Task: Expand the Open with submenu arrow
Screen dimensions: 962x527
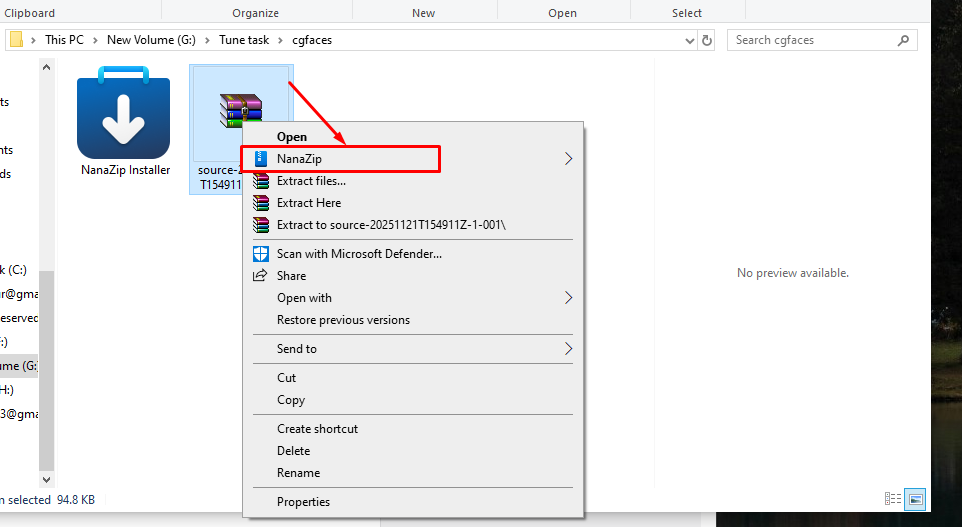Action: tap(568, 298)
